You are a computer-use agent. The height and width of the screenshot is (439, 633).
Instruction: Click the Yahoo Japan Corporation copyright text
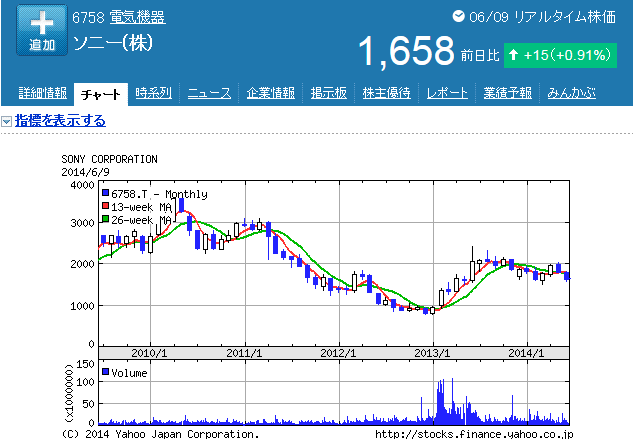160,434
